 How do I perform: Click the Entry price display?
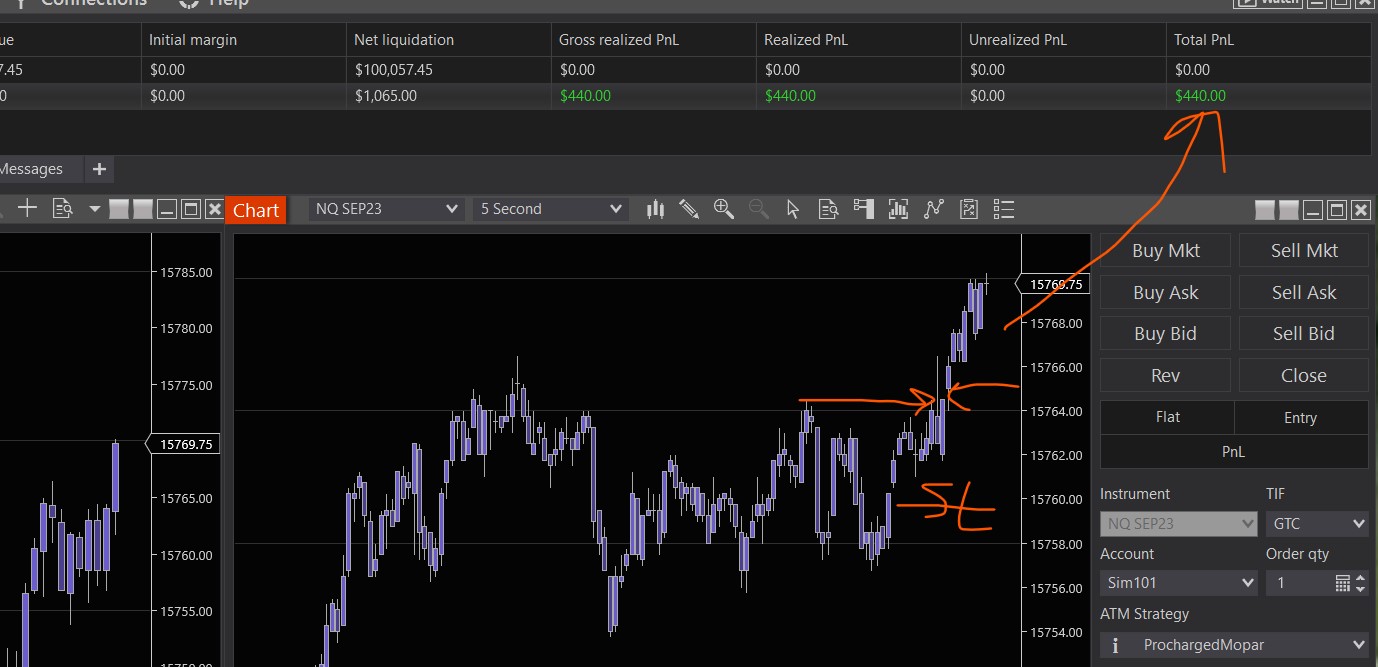tap(1301, 418)
